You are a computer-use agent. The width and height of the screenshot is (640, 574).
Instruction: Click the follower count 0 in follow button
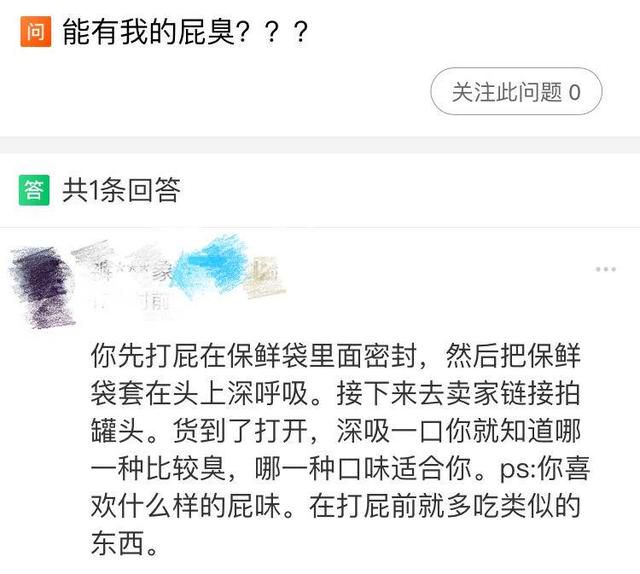tap(575, 92)
